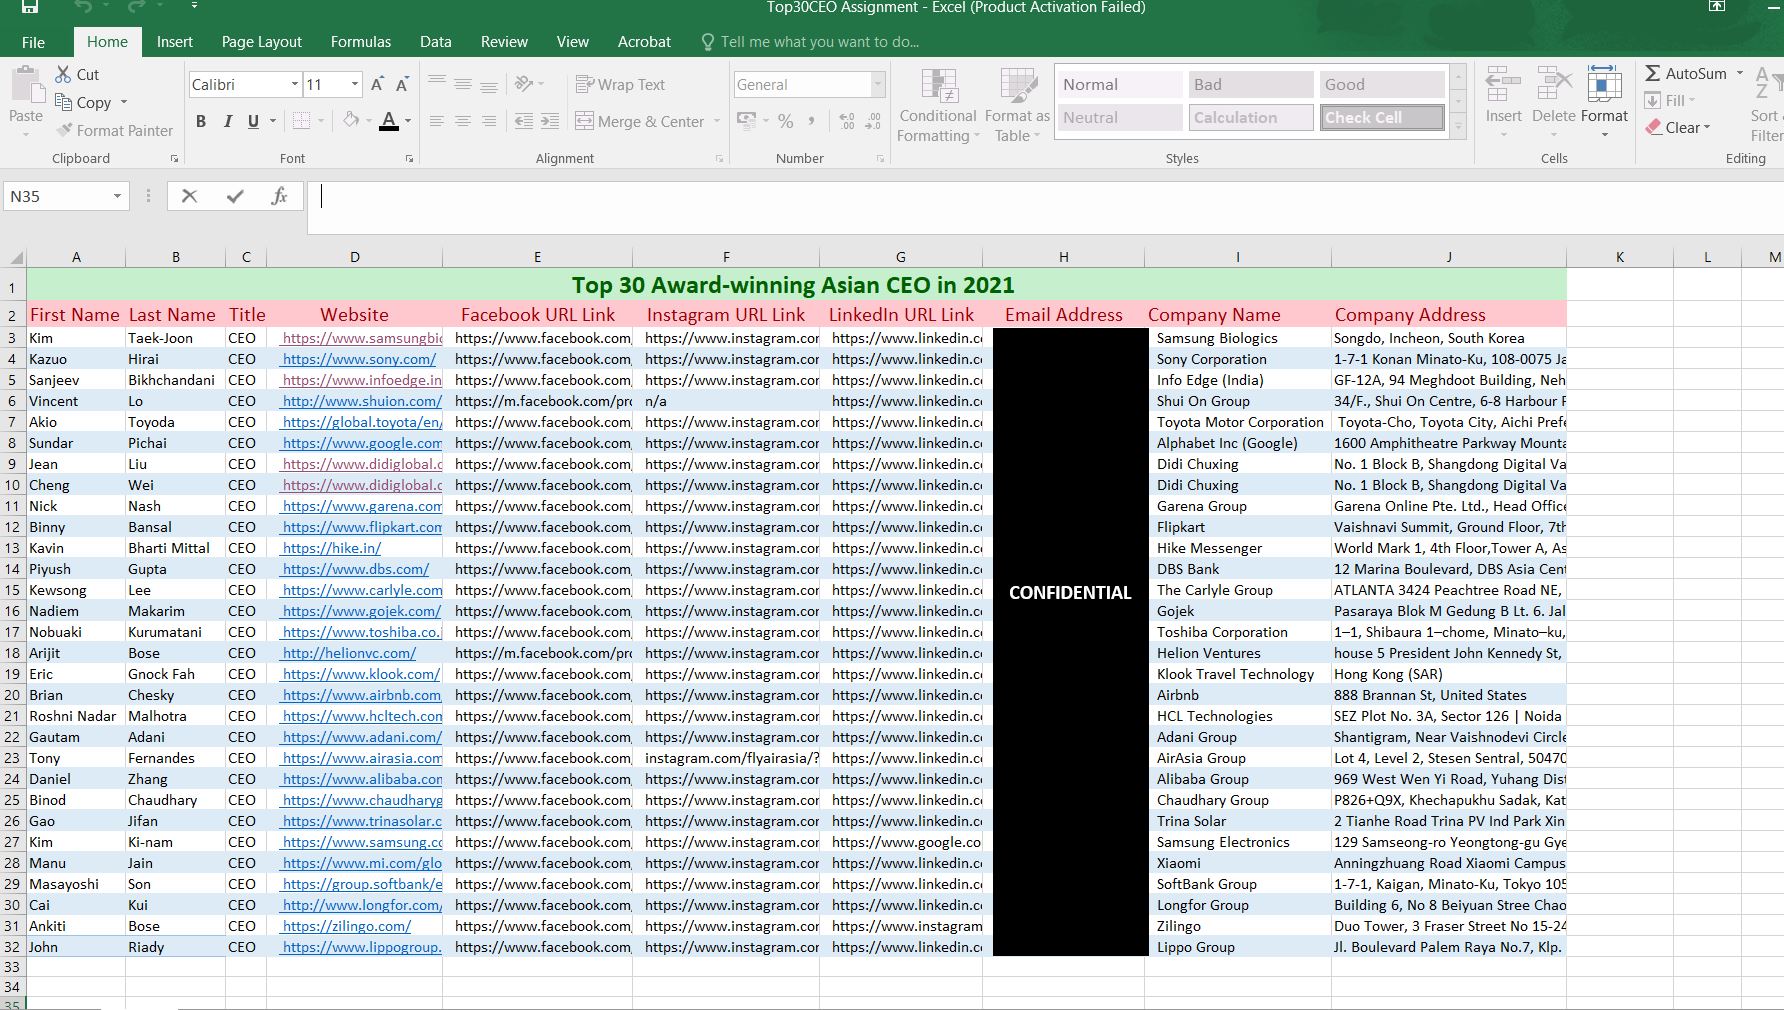The height and width of the screenshot is (1010, 1784).
Task: Toggle Italic formatting
Action: (x=227, y=122)
